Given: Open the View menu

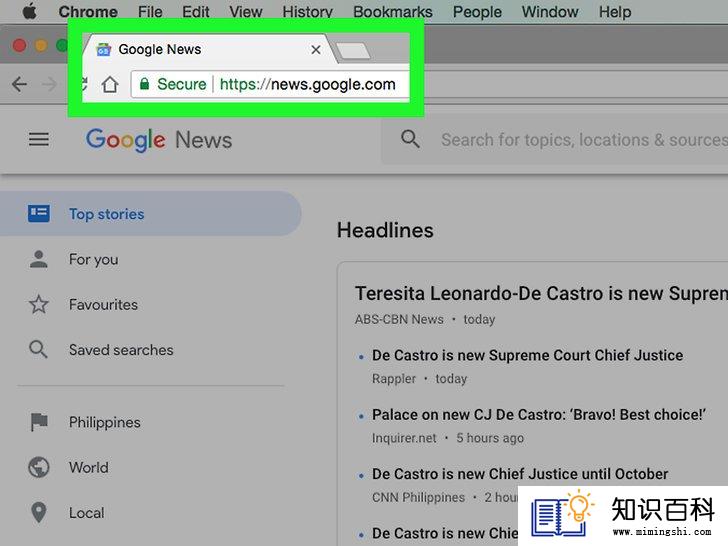Looking at the screenshot, I should coord(246,12).
